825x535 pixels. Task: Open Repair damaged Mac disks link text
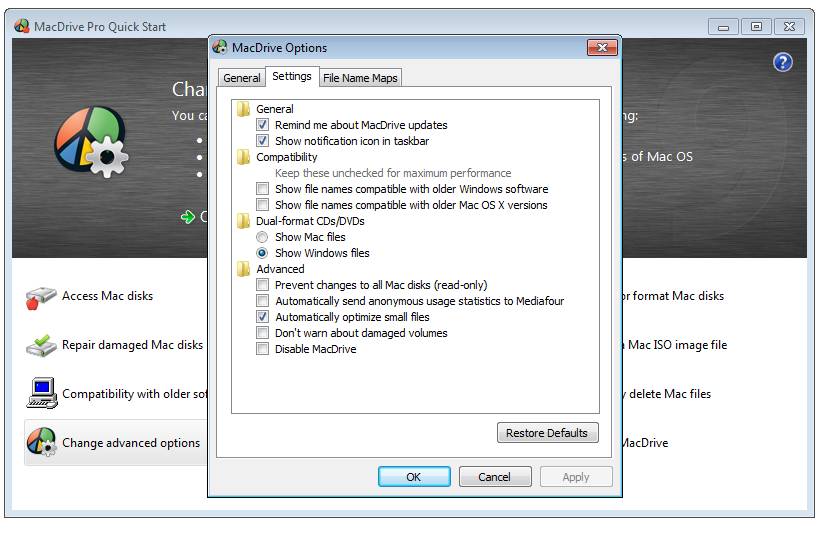(x=133, y=345)
